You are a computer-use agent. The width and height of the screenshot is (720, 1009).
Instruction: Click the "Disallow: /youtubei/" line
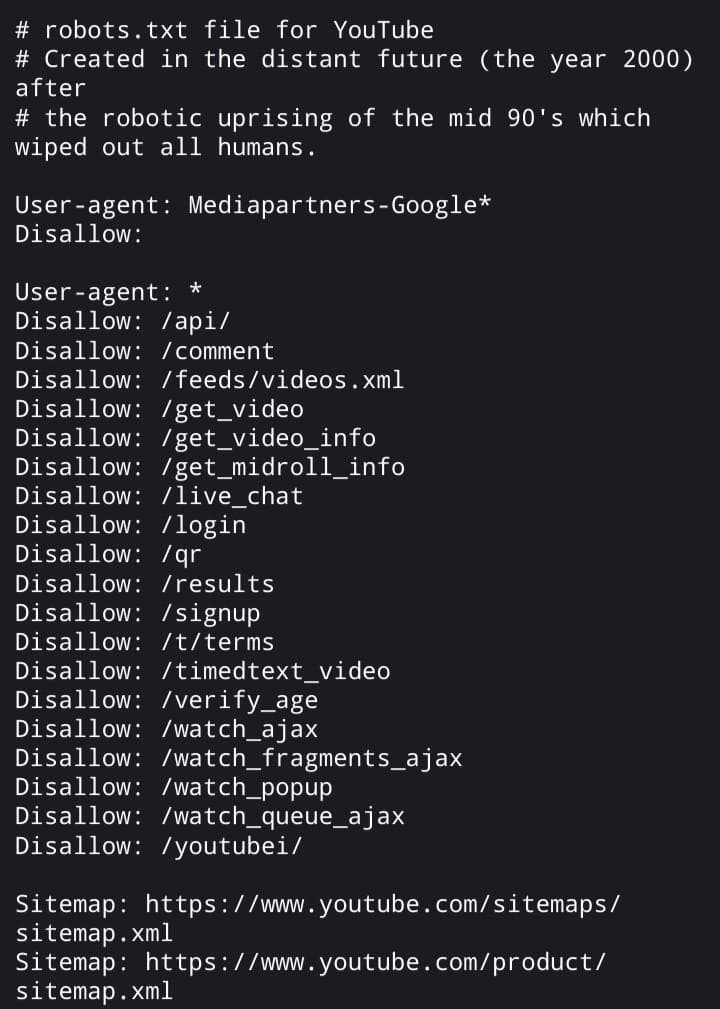pos(158,846)
